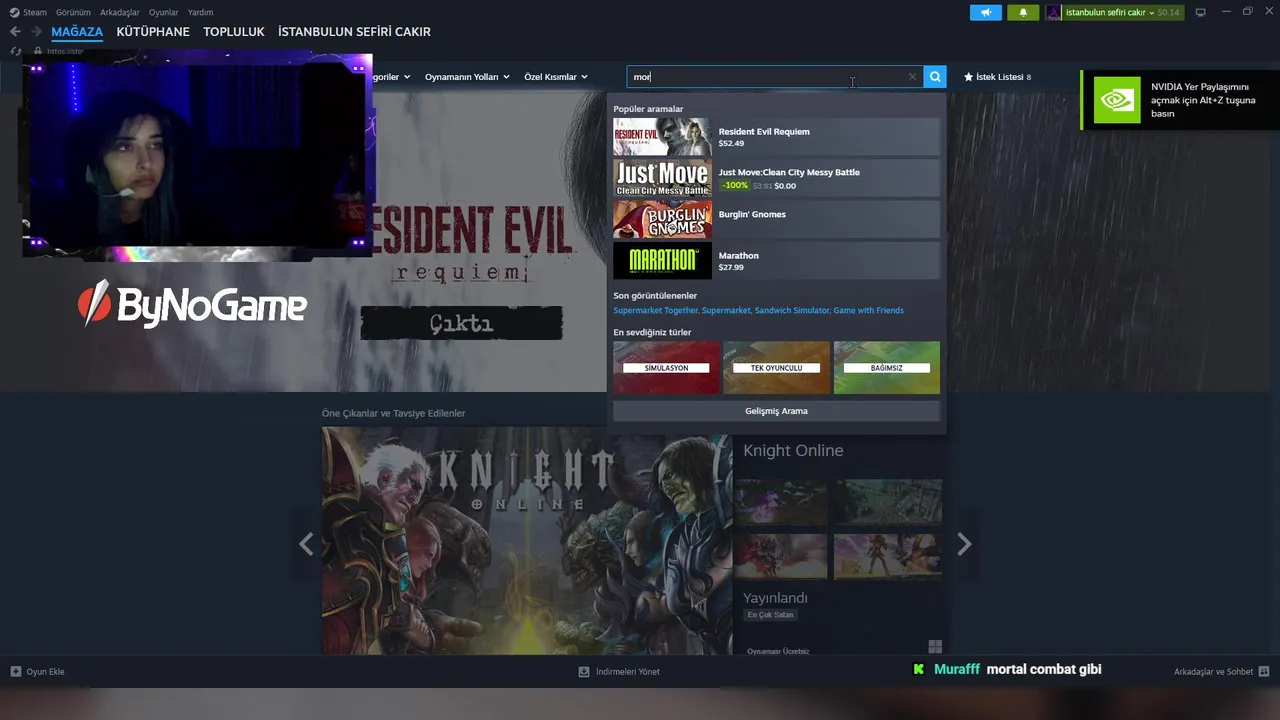Clear the search box with the X icon
Image resolution: width=1280 pixels, height=720 pixels.
[912, 77]
